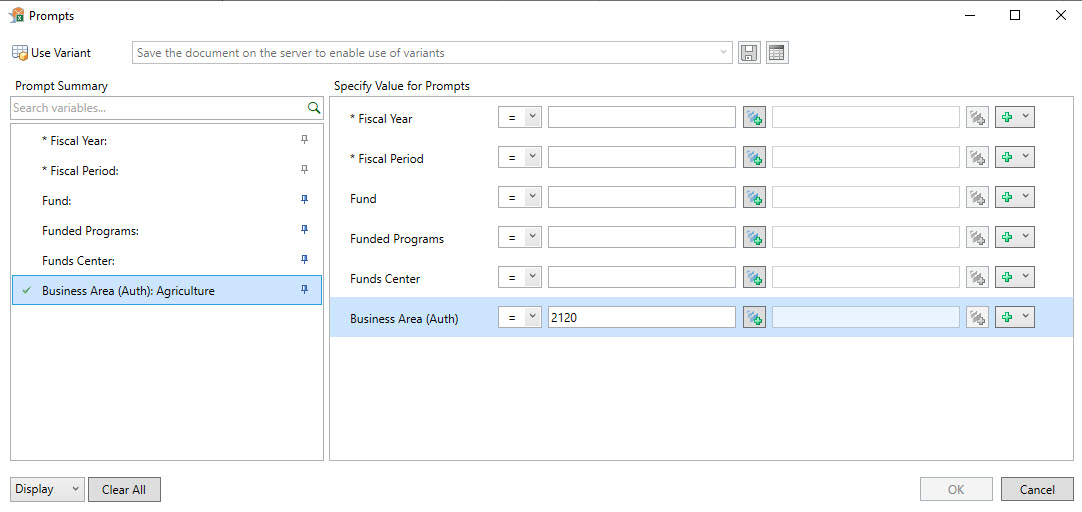Open the value help for the Fund low value

[754, 198]
